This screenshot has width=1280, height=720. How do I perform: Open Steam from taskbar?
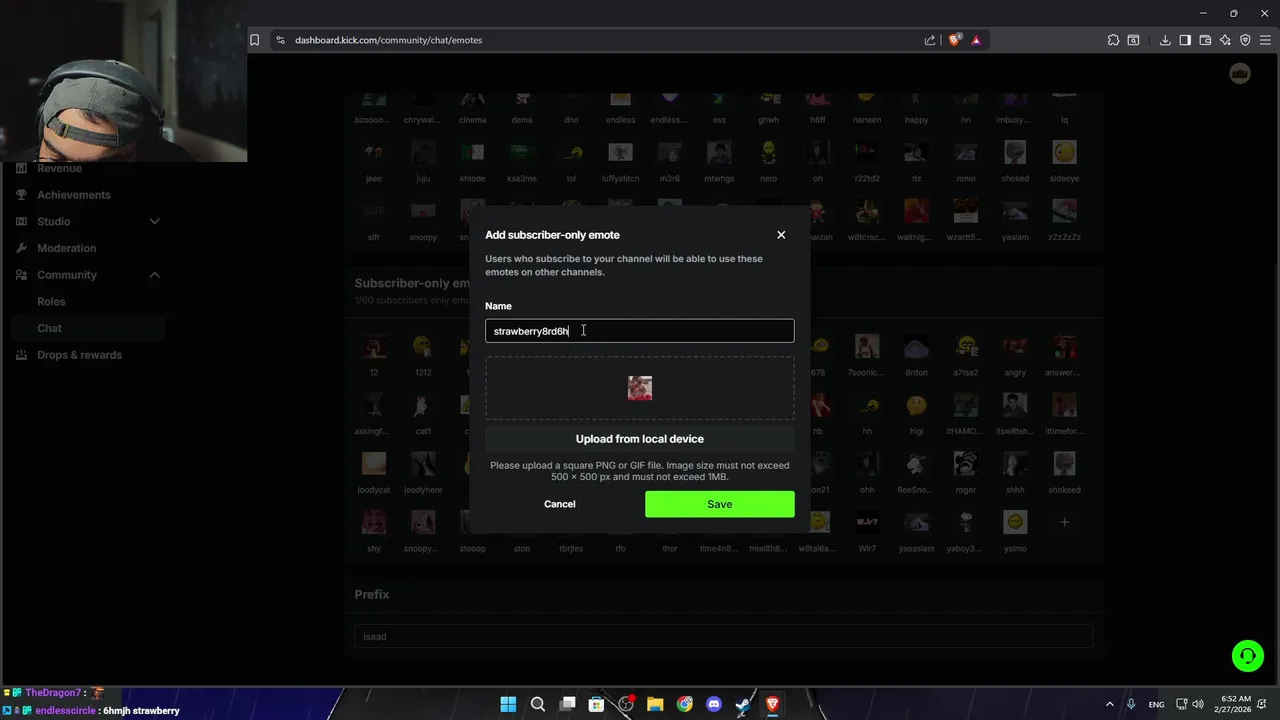(x=743, y=704)
